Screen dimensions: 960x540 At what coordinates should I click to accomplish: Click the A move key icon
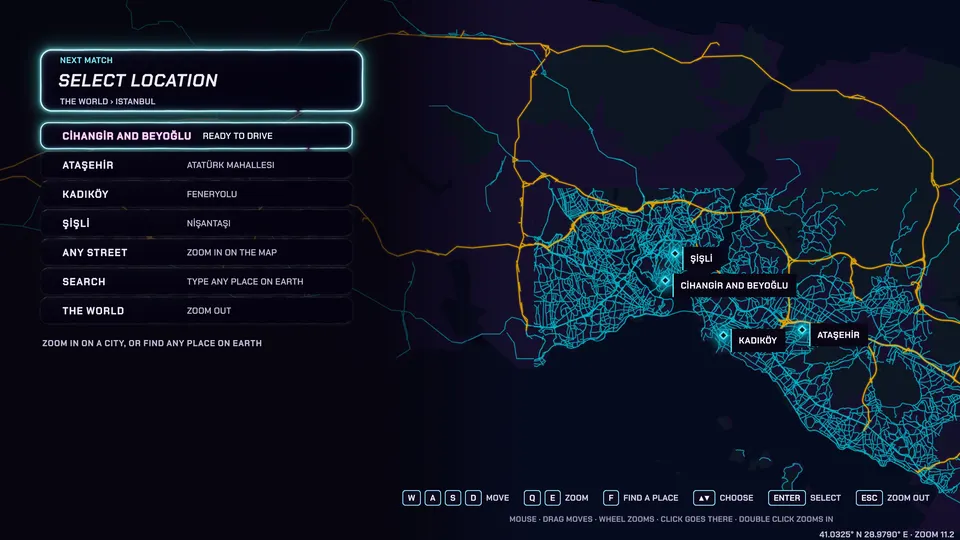[432, 498]
